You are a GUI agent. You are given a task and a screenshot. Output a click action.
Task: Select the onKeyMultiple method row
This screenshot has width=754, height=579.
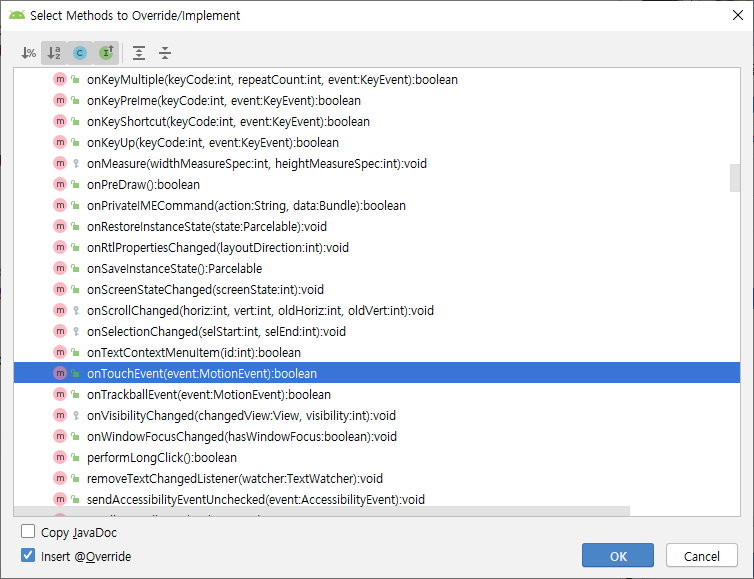(x=377, y=79)
